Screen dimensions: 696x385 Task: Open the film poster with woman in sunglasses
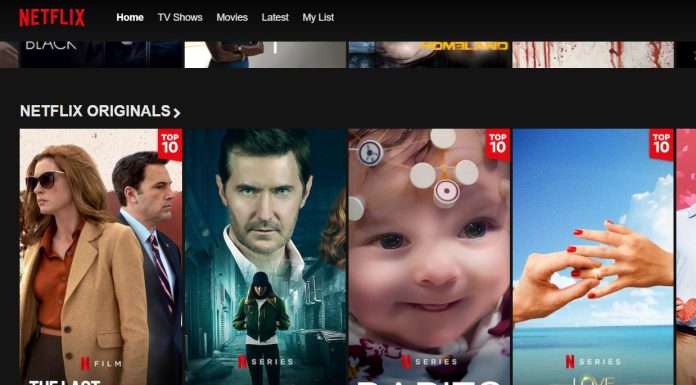[x=101, y=257]
